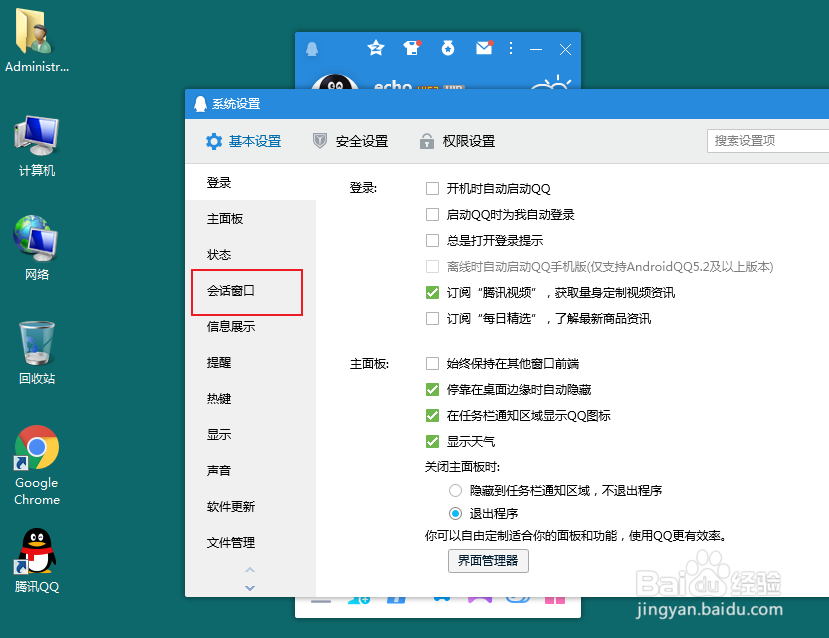The width and height of the screenshot is (829, 638).
Task: Open 回收站 recycle bin icon
Action: click(x=36, y=352)
